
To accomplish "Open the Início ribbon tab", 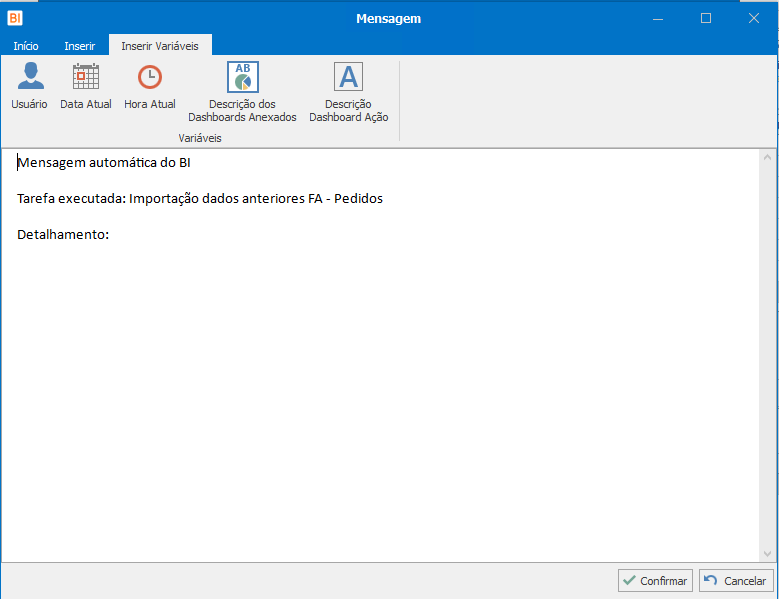I will pos(26,46).
